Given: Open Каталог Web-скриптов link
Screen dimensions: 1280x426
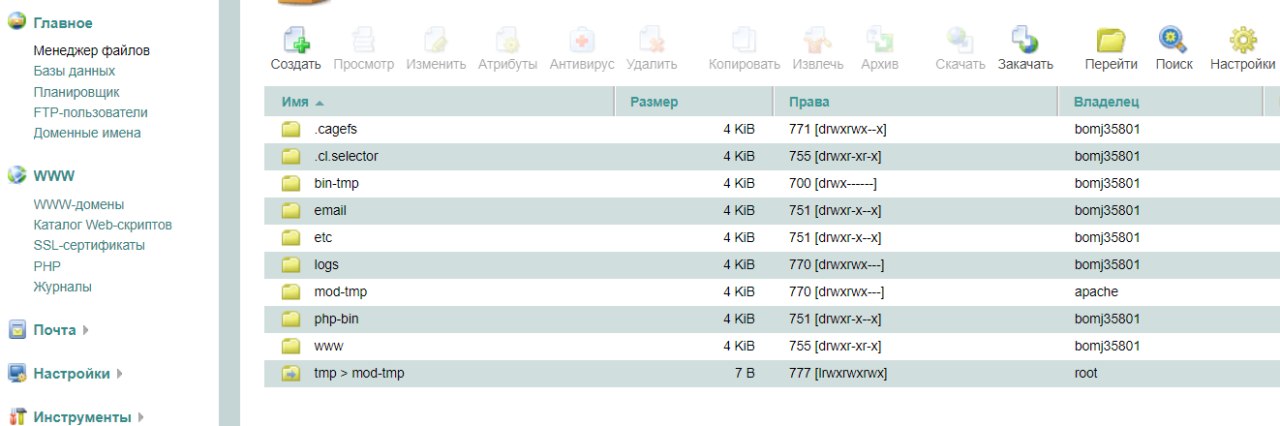Looking at the screenshot, I should click(x=102, y=225).
